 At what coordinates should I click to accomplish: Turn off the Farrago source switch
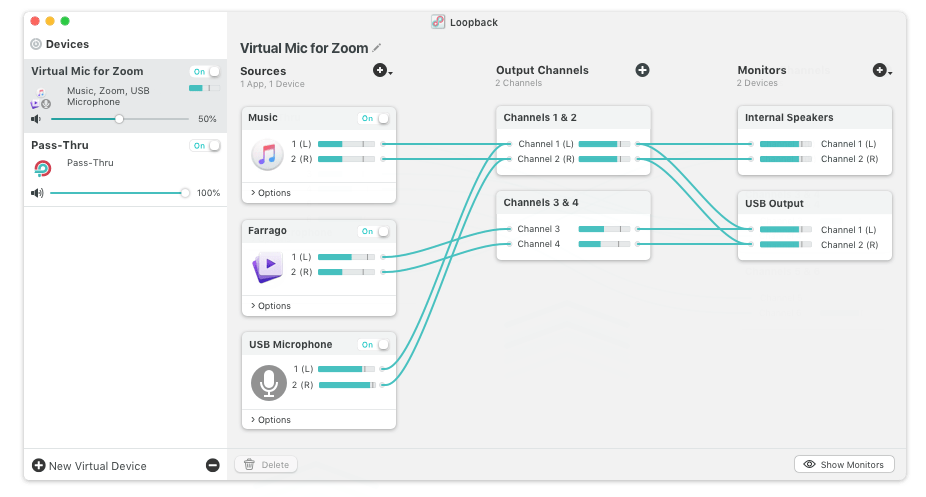click(374, 231)
